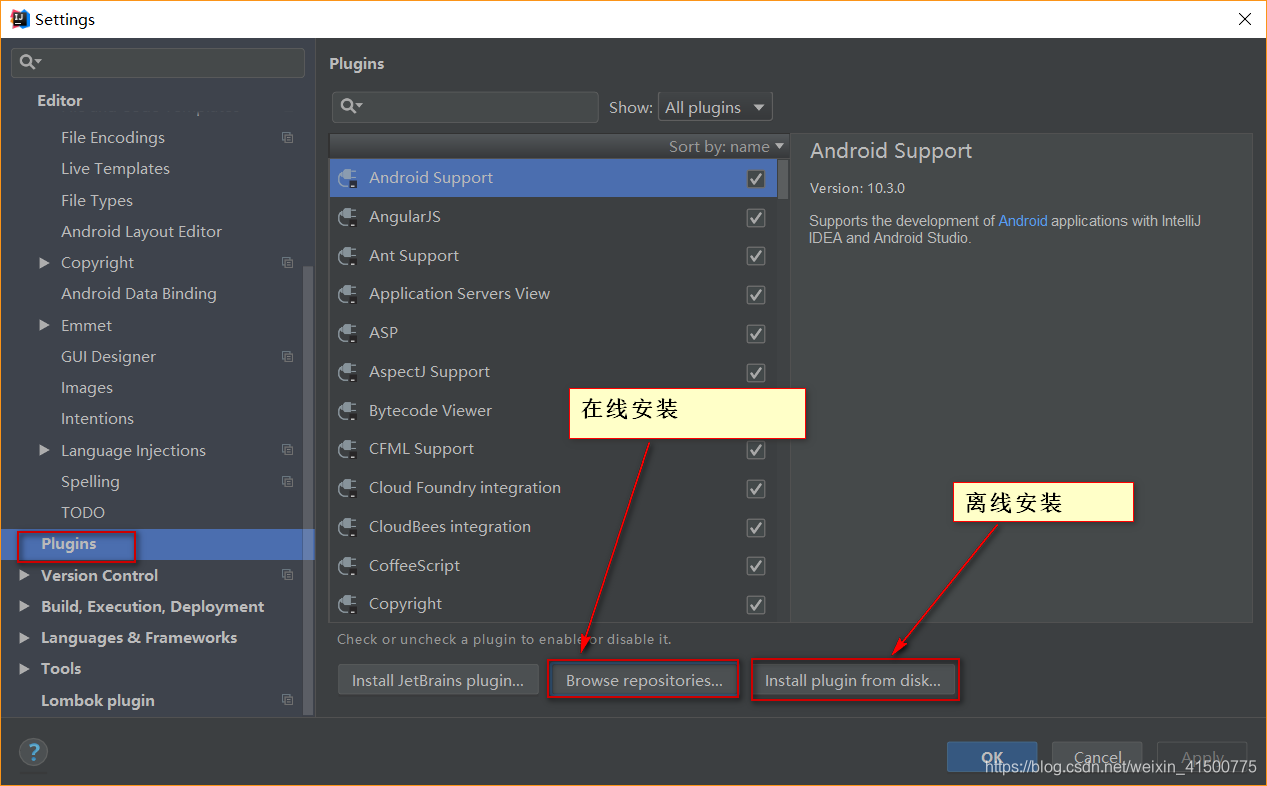
Task: Toggle the CFML Support checkbox
Action: 756,450
